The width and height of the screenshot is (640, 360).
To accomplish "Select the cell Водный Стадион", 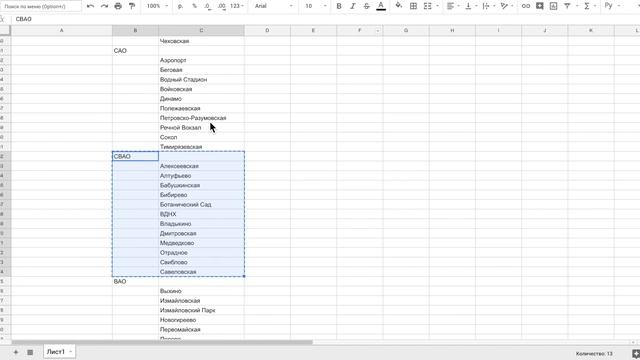I will click(x=201, y=80).
